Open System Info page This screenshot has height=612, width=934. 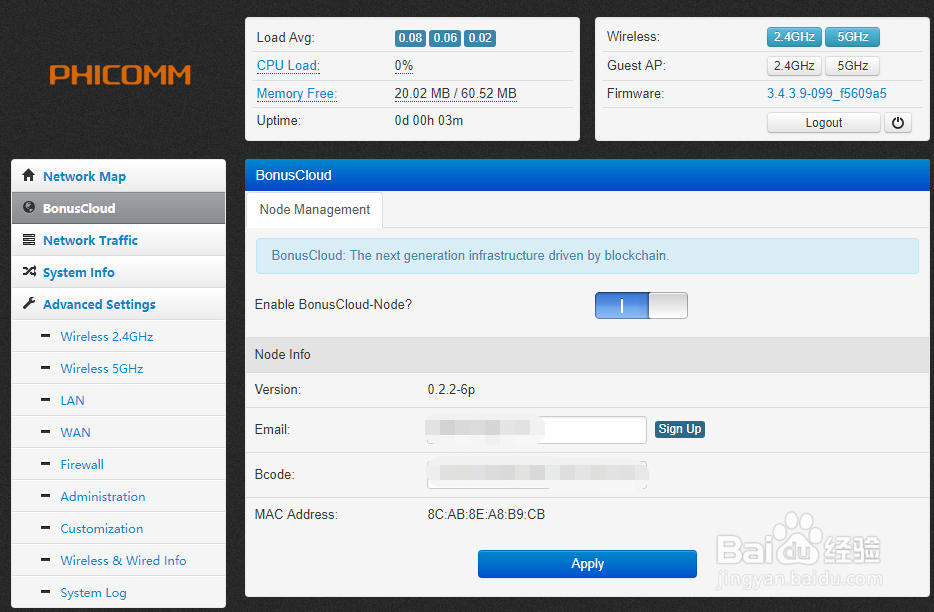[119, 272]
